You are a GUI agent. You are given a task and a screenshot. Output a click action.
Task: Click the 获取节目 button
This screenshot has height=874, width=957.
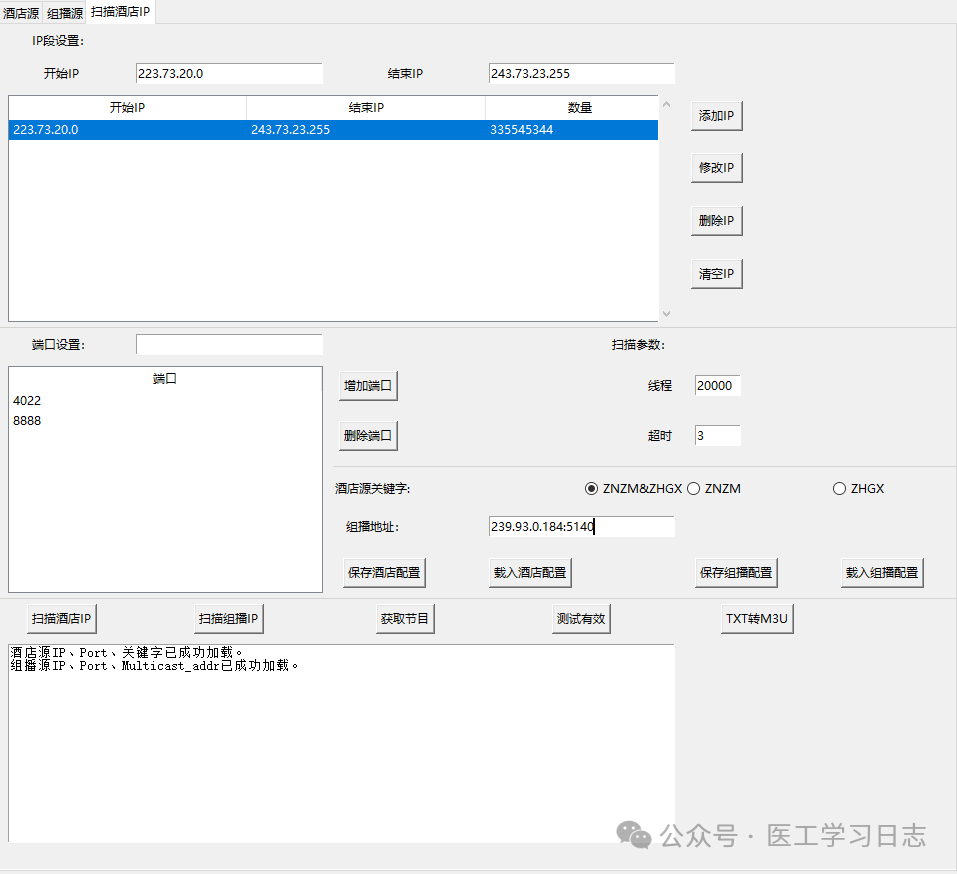[405, 619]
